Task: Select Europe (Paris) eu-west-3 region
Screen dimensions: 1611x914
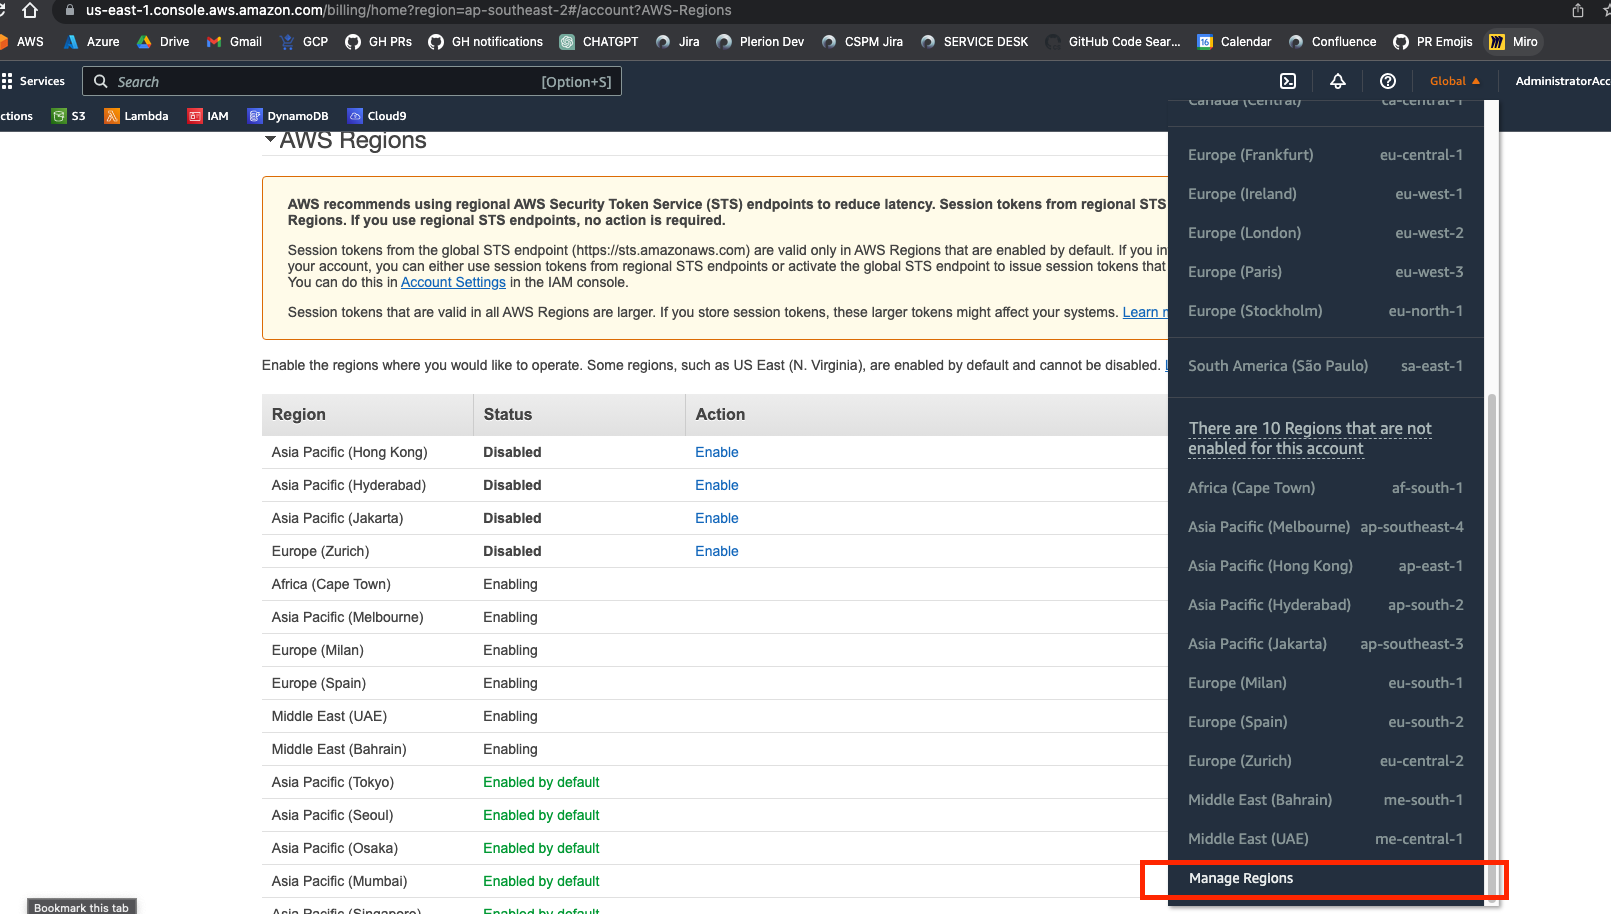Action: [1325, 272]
